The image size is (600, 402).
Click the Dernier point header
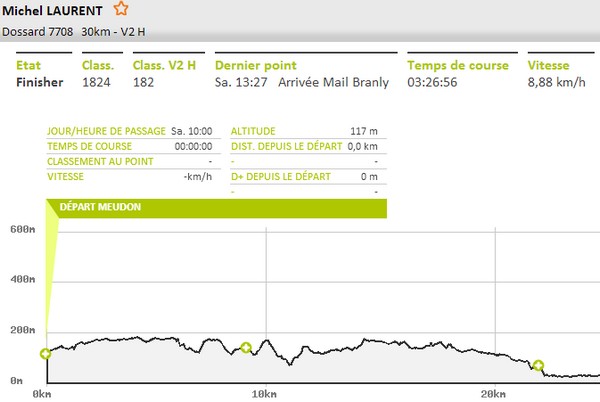pyautogui.click(x=255, y=66)
